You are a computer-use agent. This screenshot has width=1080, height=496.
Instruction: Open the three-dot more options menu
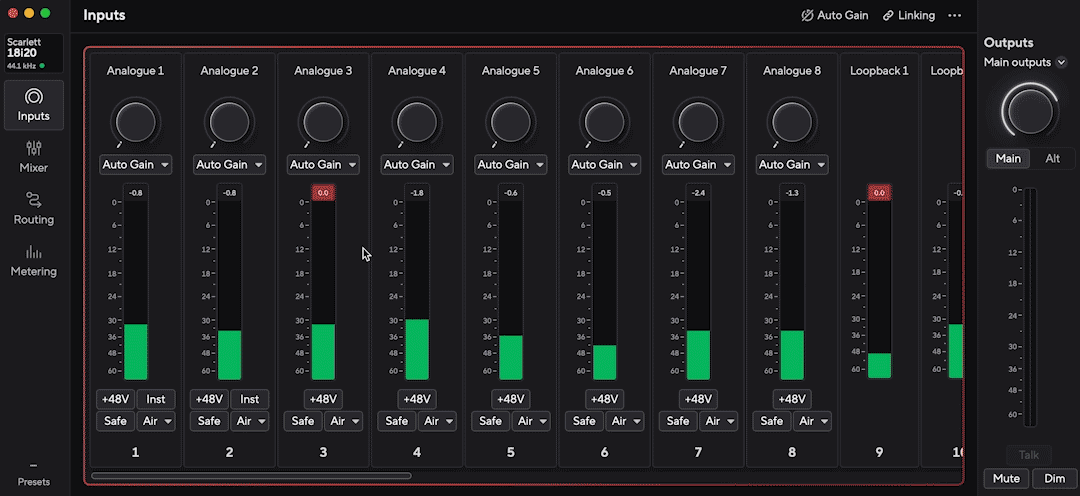954,15
